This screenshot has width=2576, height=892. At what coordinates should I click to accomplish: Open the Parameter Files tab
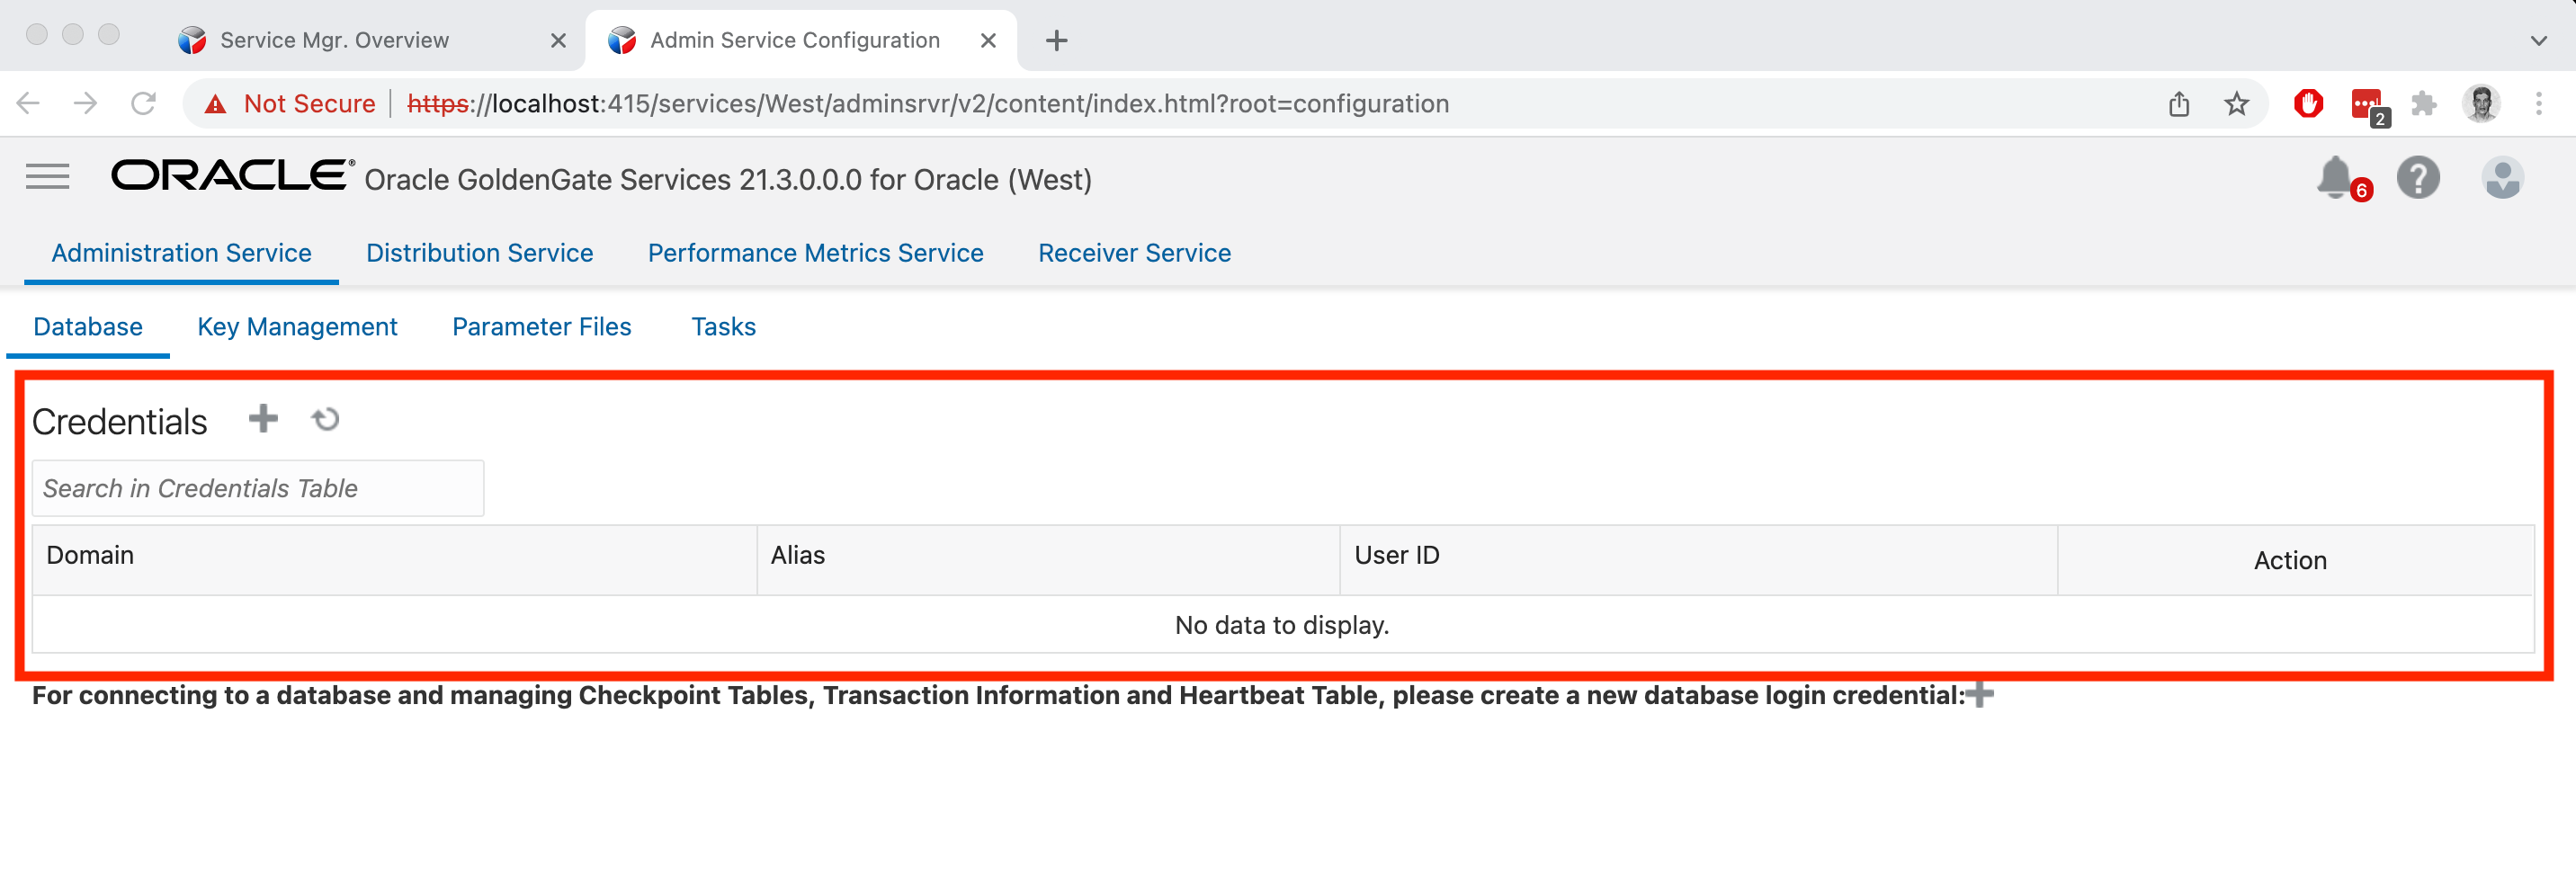(541, 327)
